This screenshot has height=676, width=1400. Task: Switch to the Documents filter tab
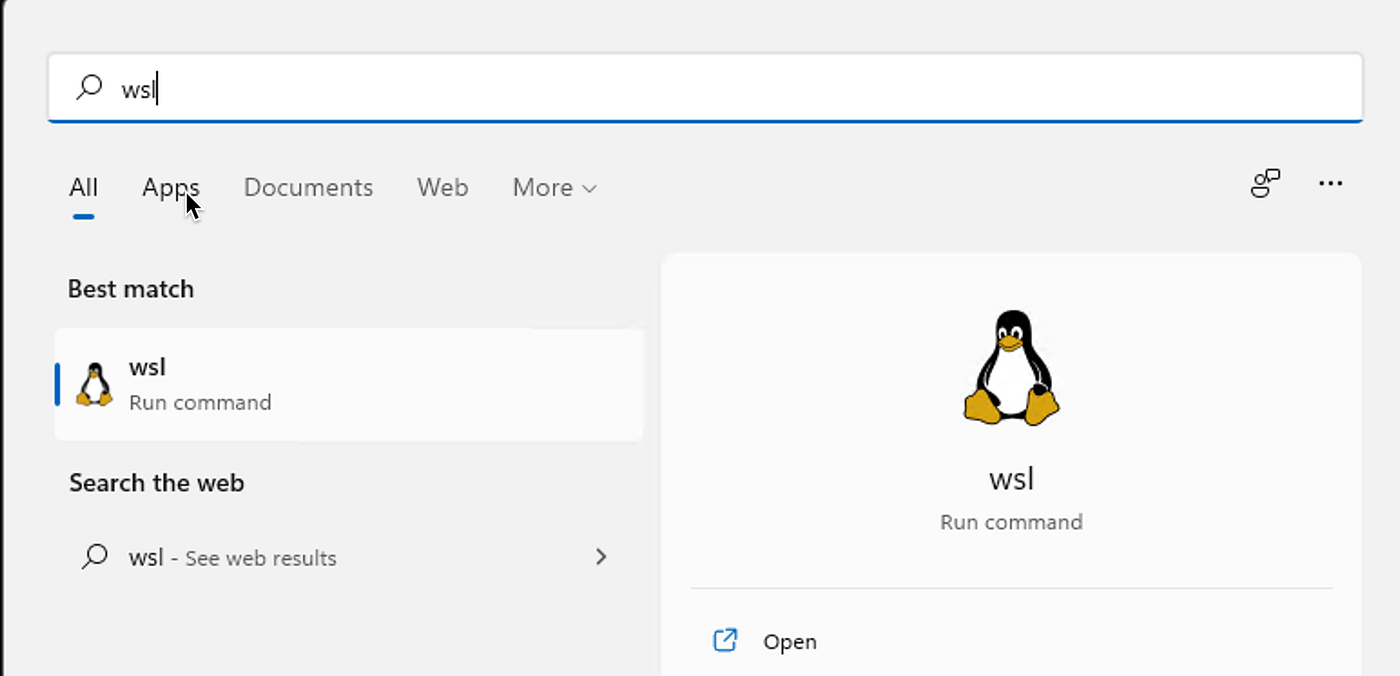point(308,187)
